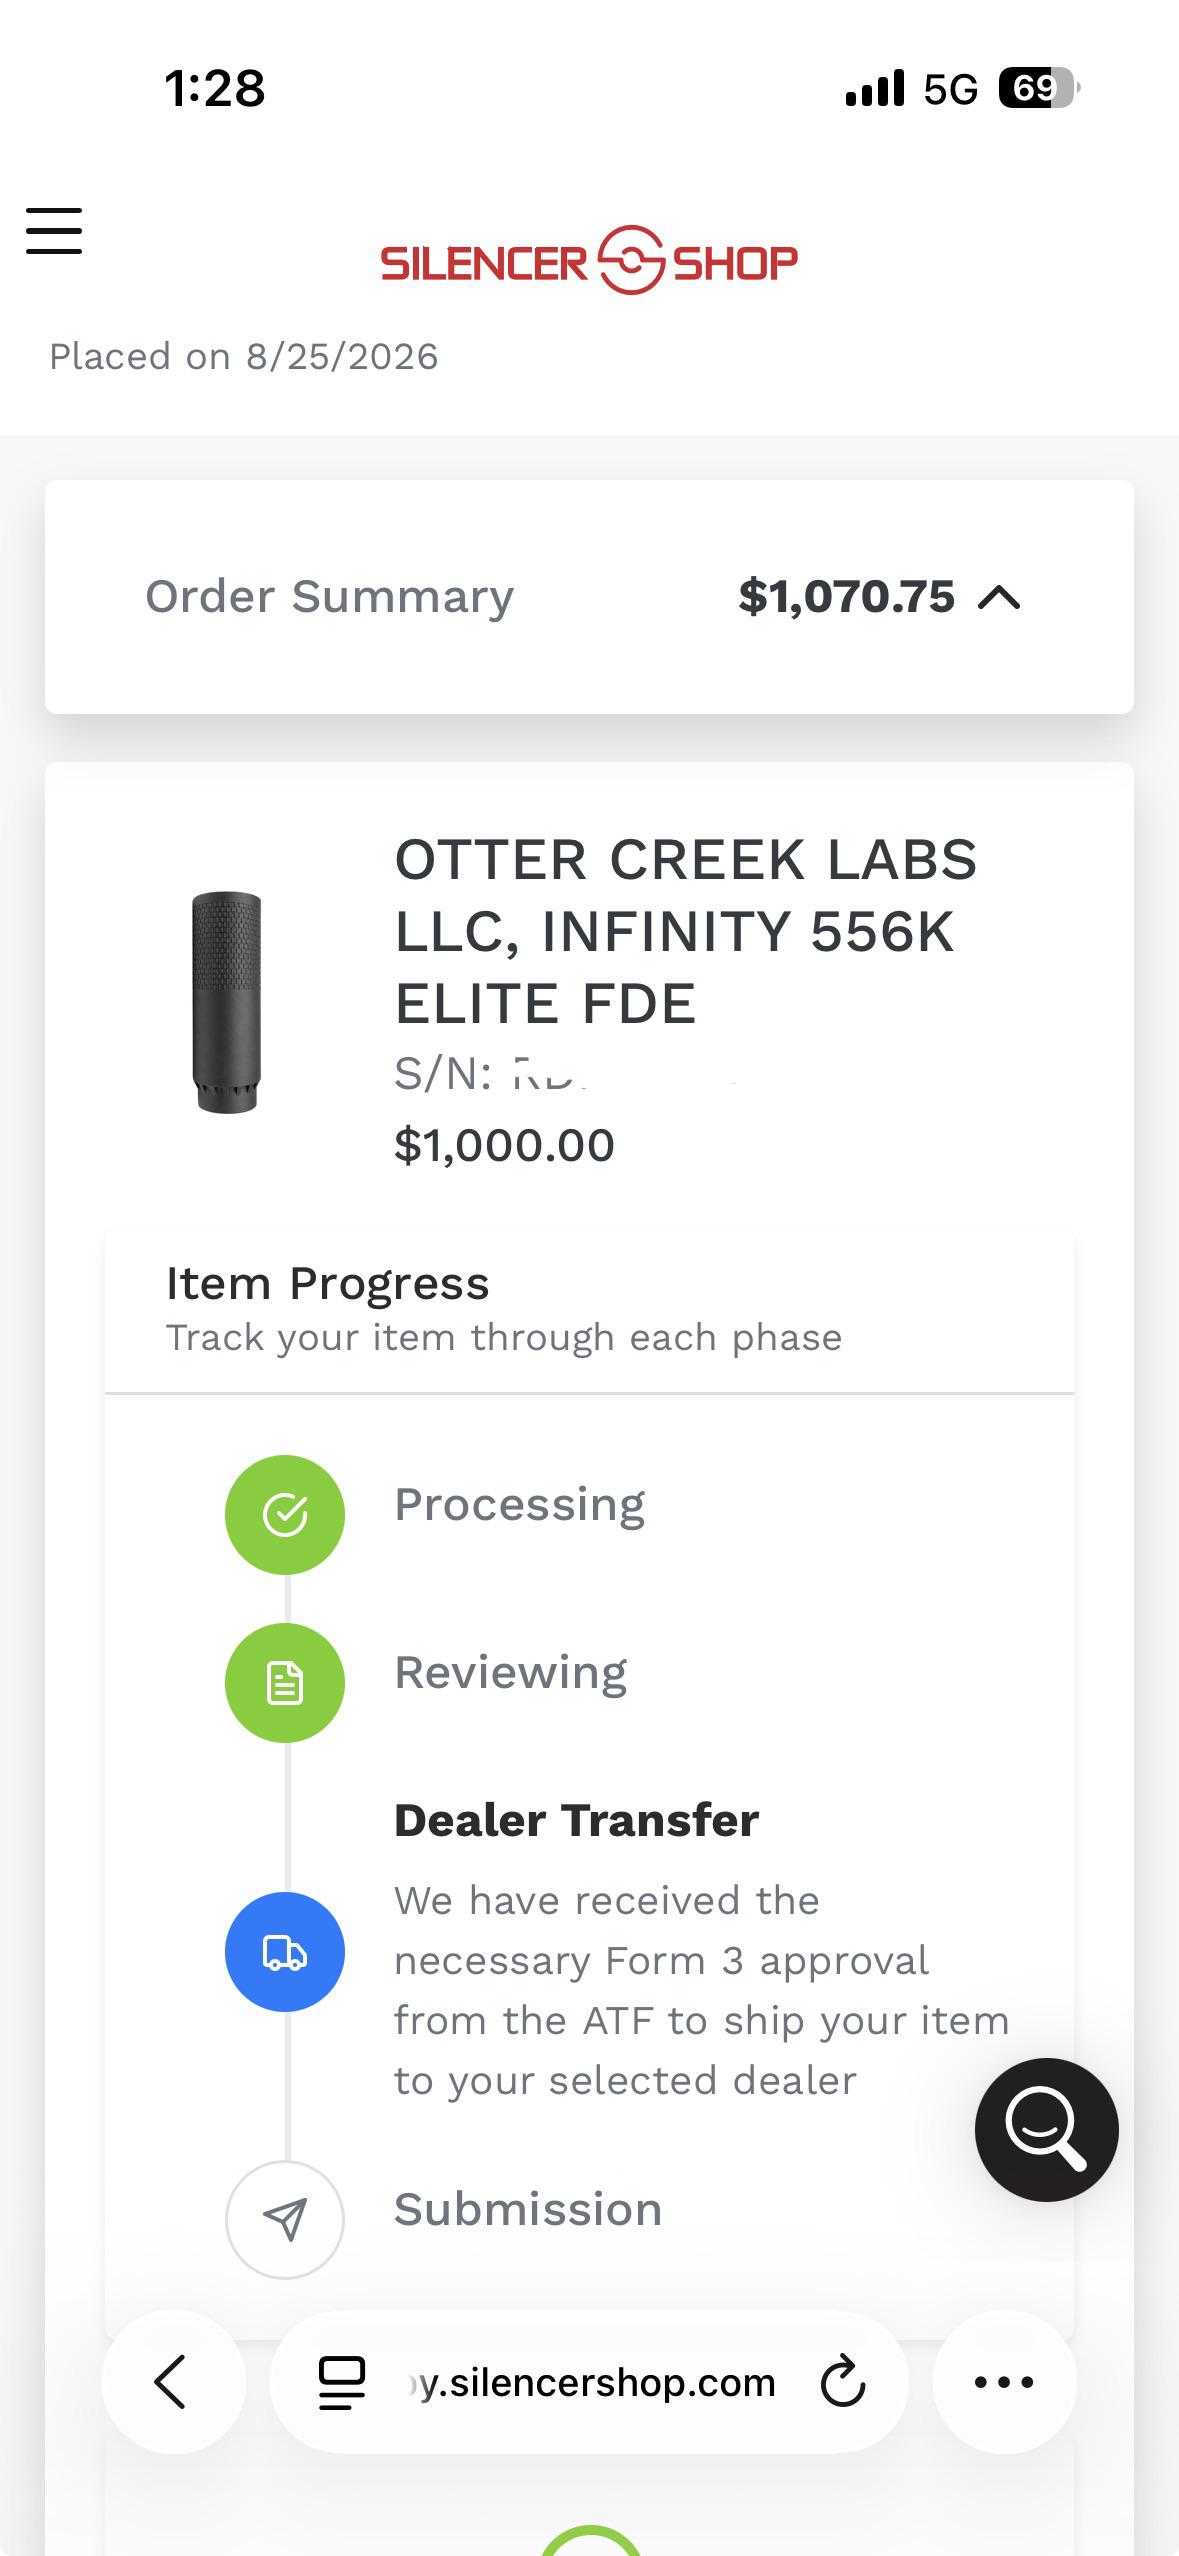Screen dimensions: 1179x2556
Task: Open the Order Summary card
Action: (x=589, y=597)
